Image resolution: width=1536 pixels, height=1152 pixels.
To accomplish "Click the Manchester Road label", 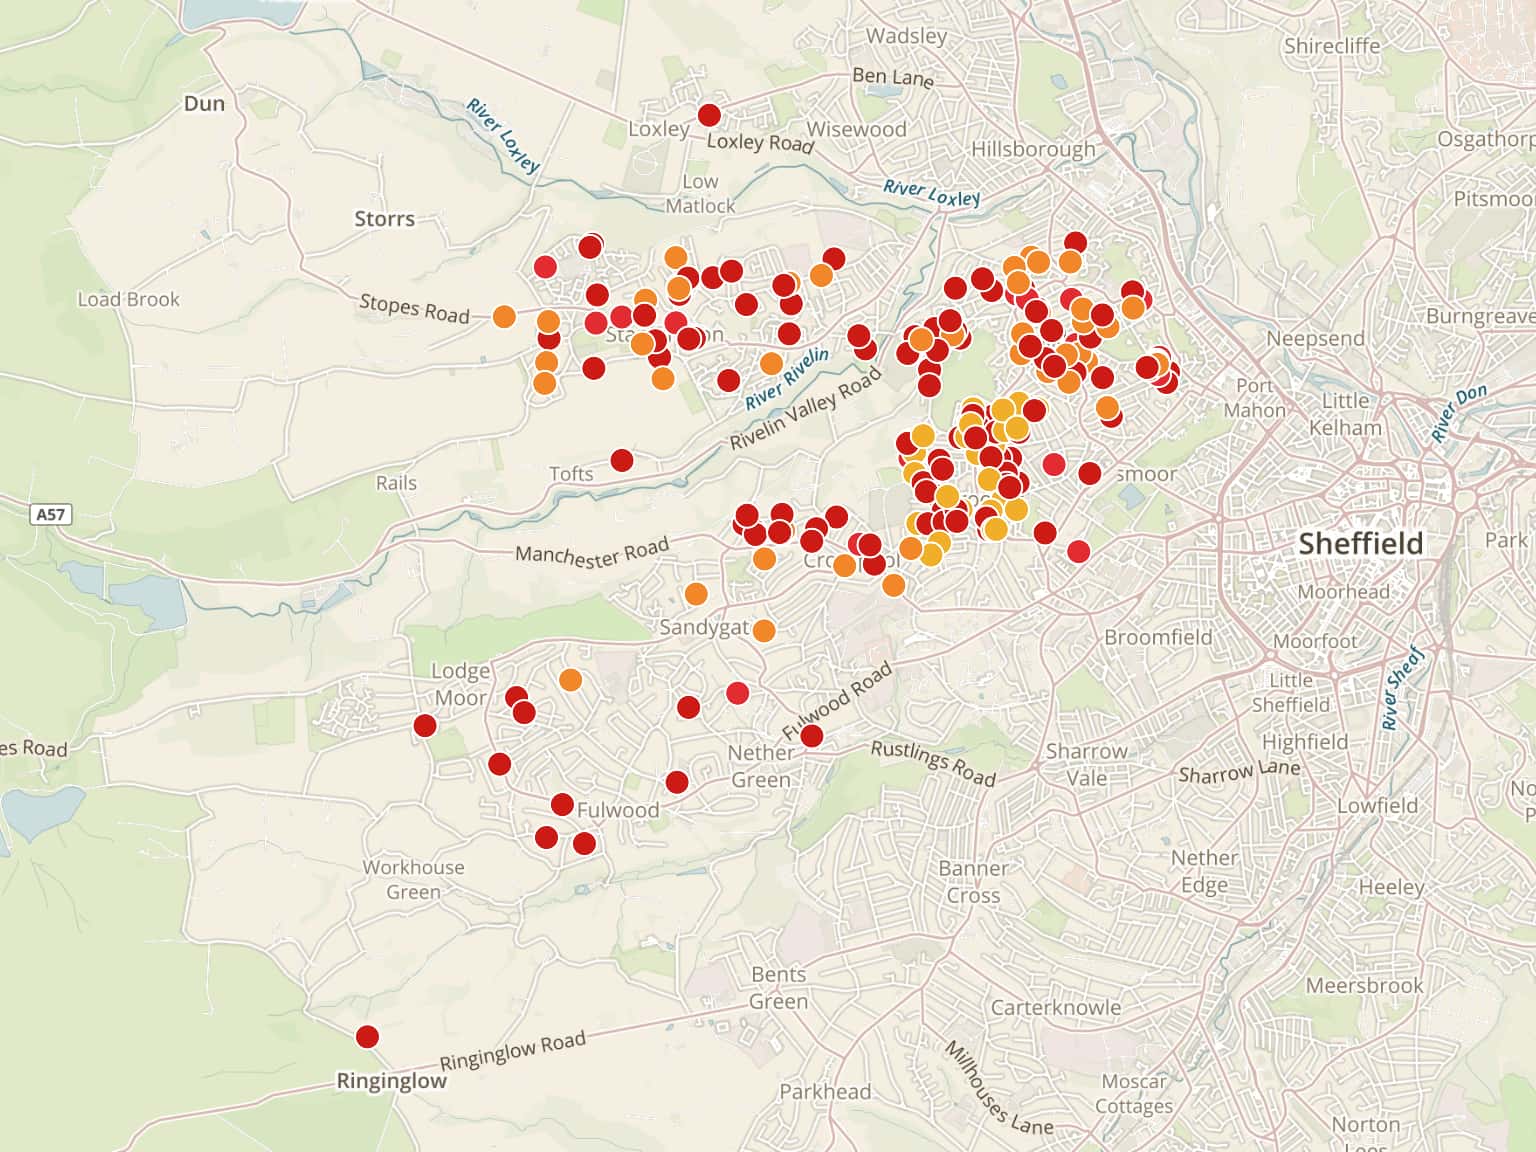I will tap(591, 551).
